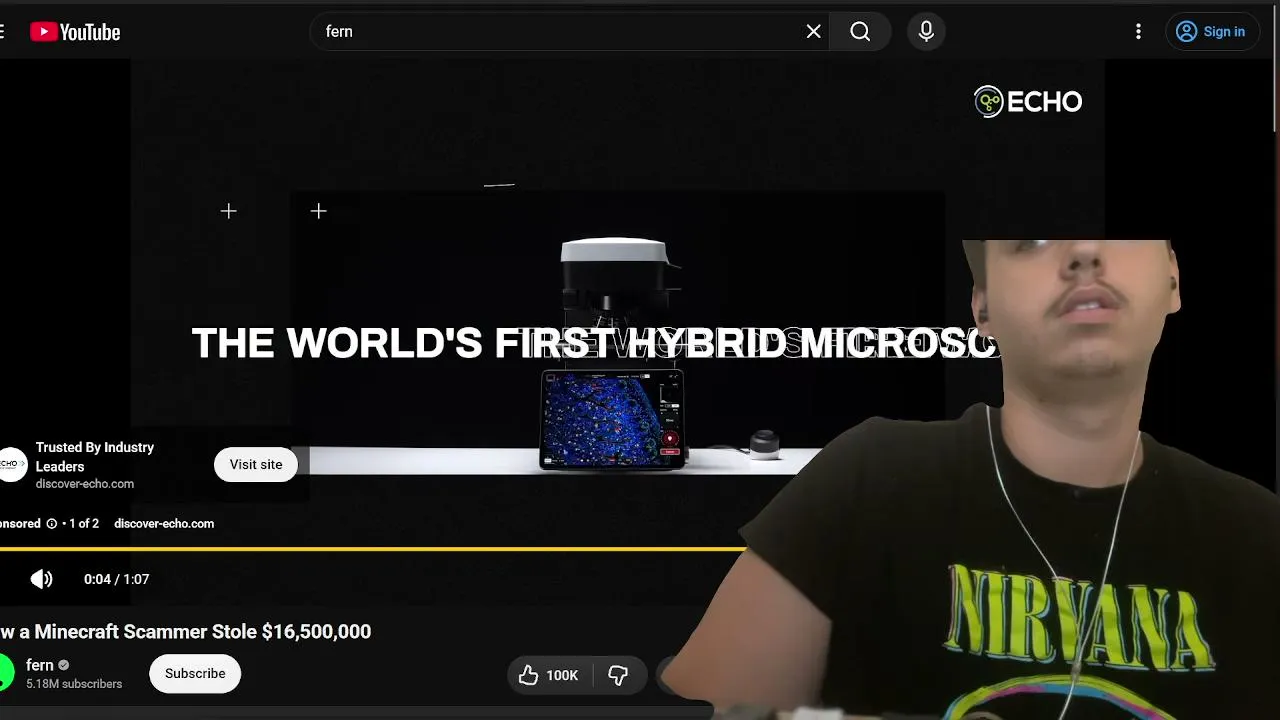
Task: Click the 0:04 / 1:07 time display
Action: 116,579
